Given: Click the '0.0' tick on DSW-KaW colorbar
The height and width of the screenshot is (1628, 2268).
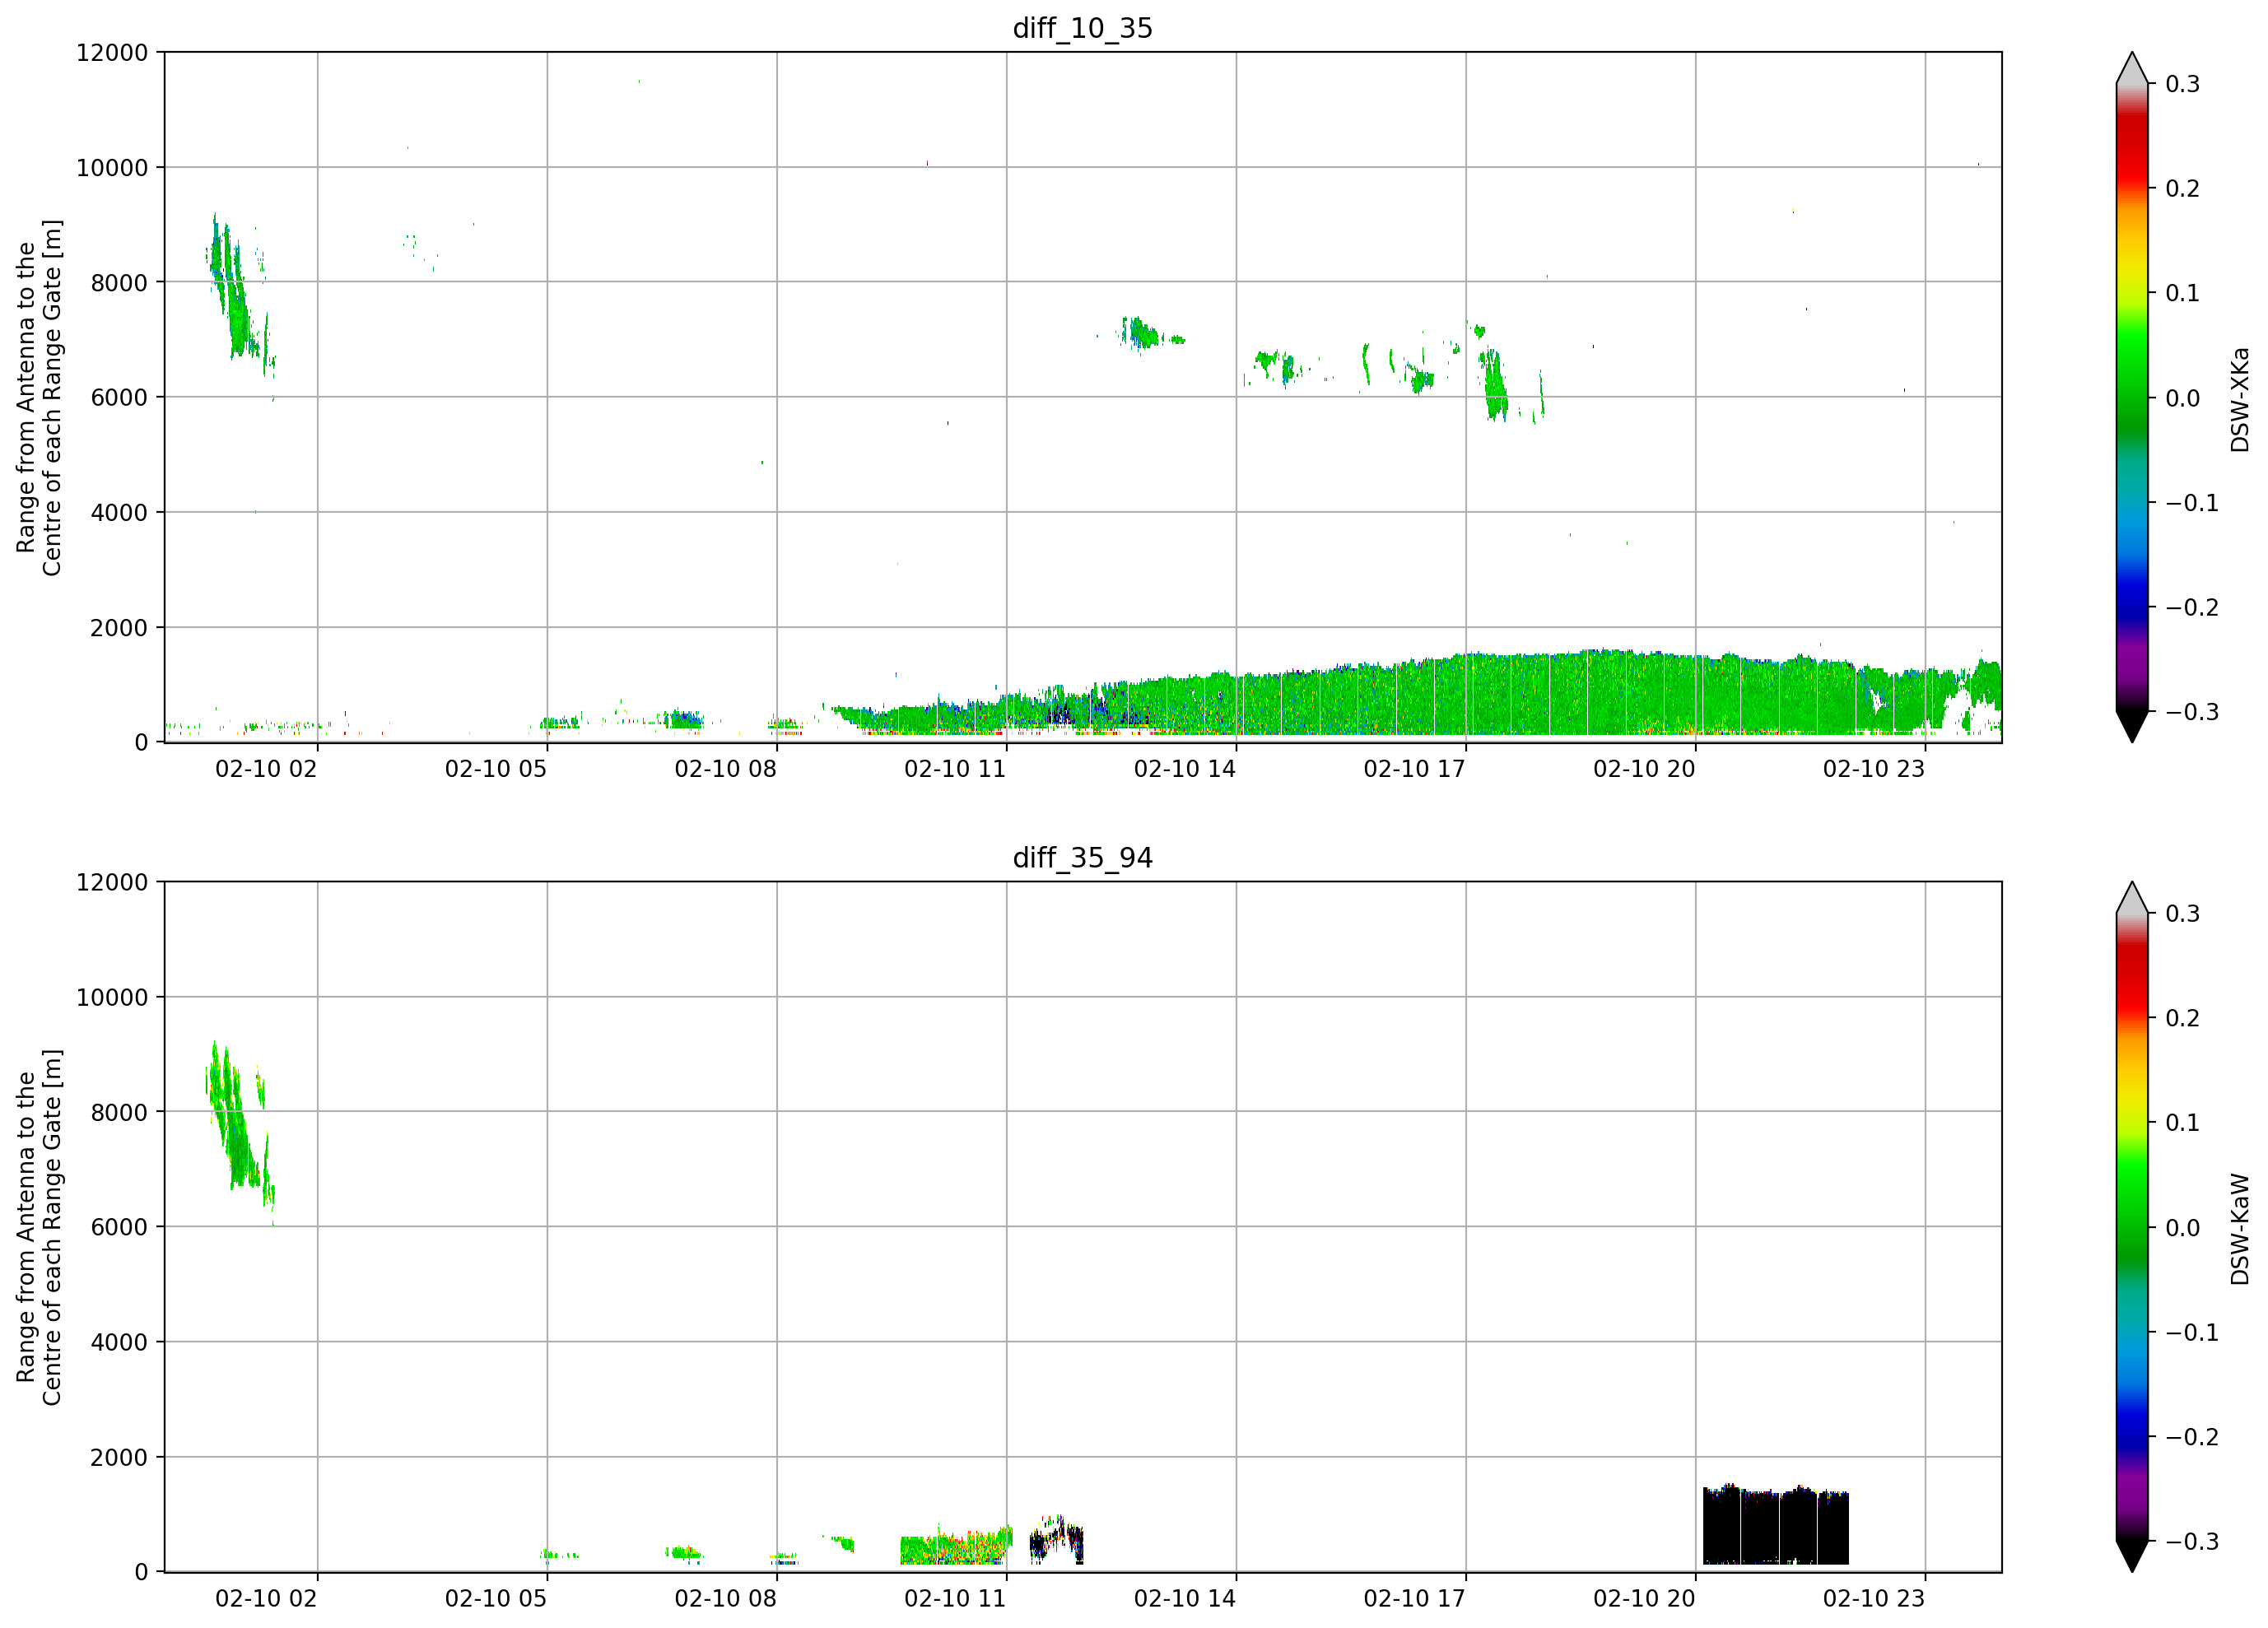Looking at the screenshot, I should click(2182, 1229).
